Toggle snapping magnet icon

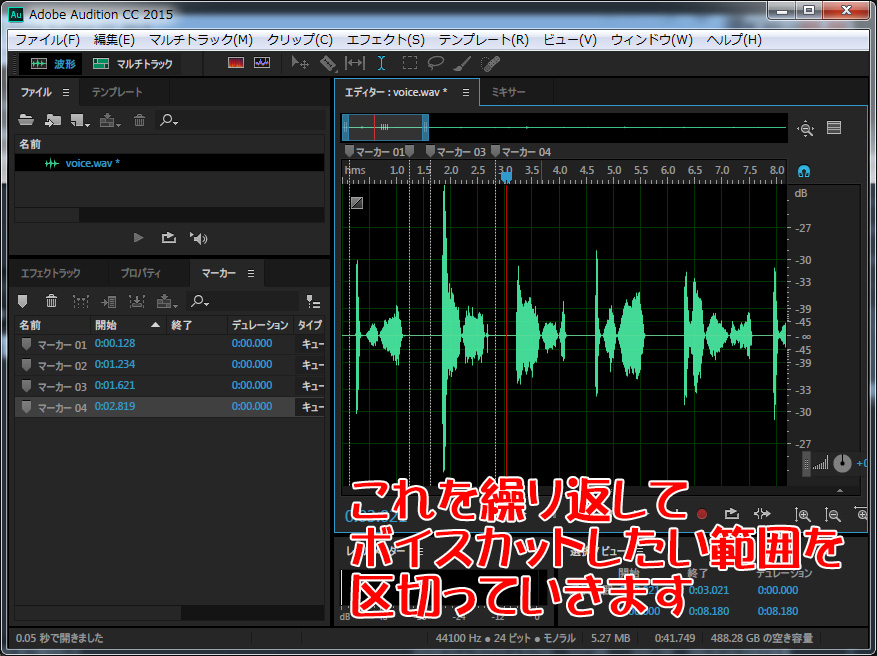tap(804, 171)
